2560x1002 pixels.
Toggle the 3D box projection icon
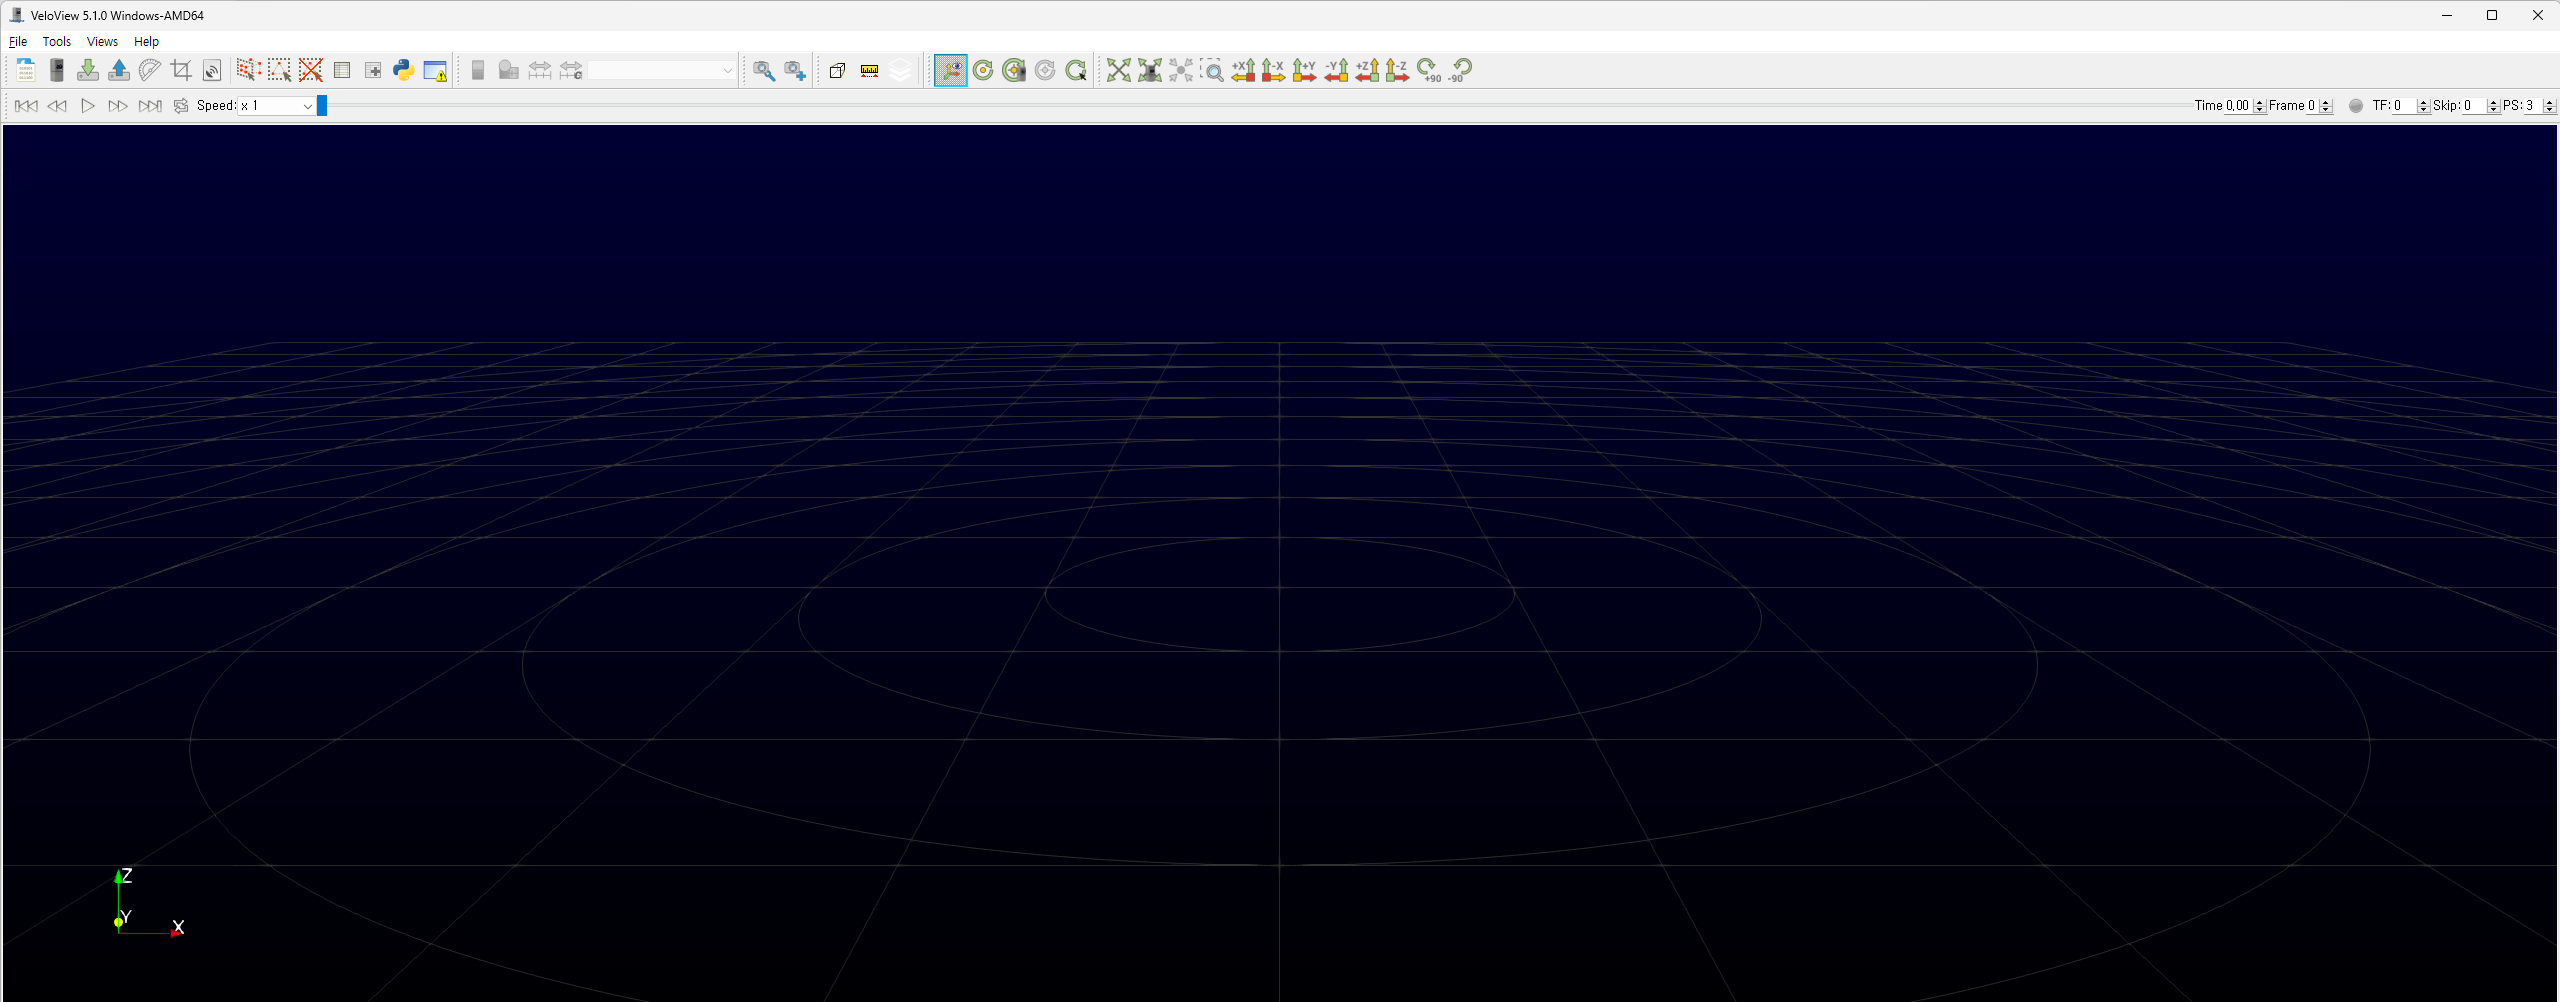[838, 70]
